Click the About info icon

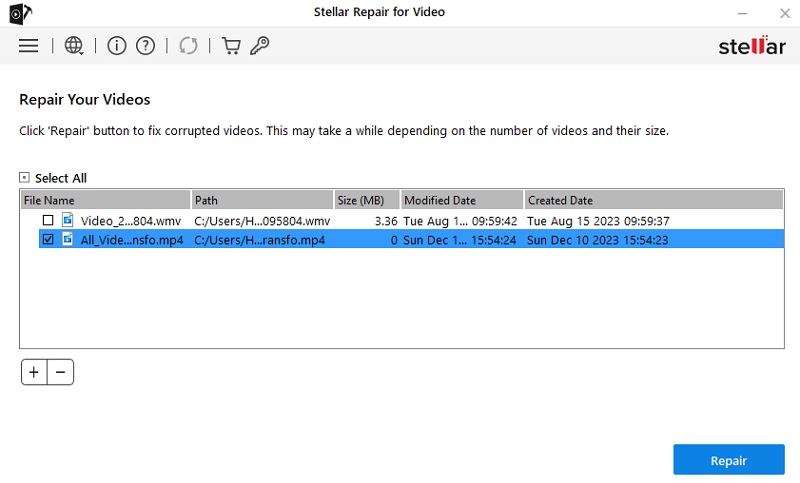(x=117, y=46)
